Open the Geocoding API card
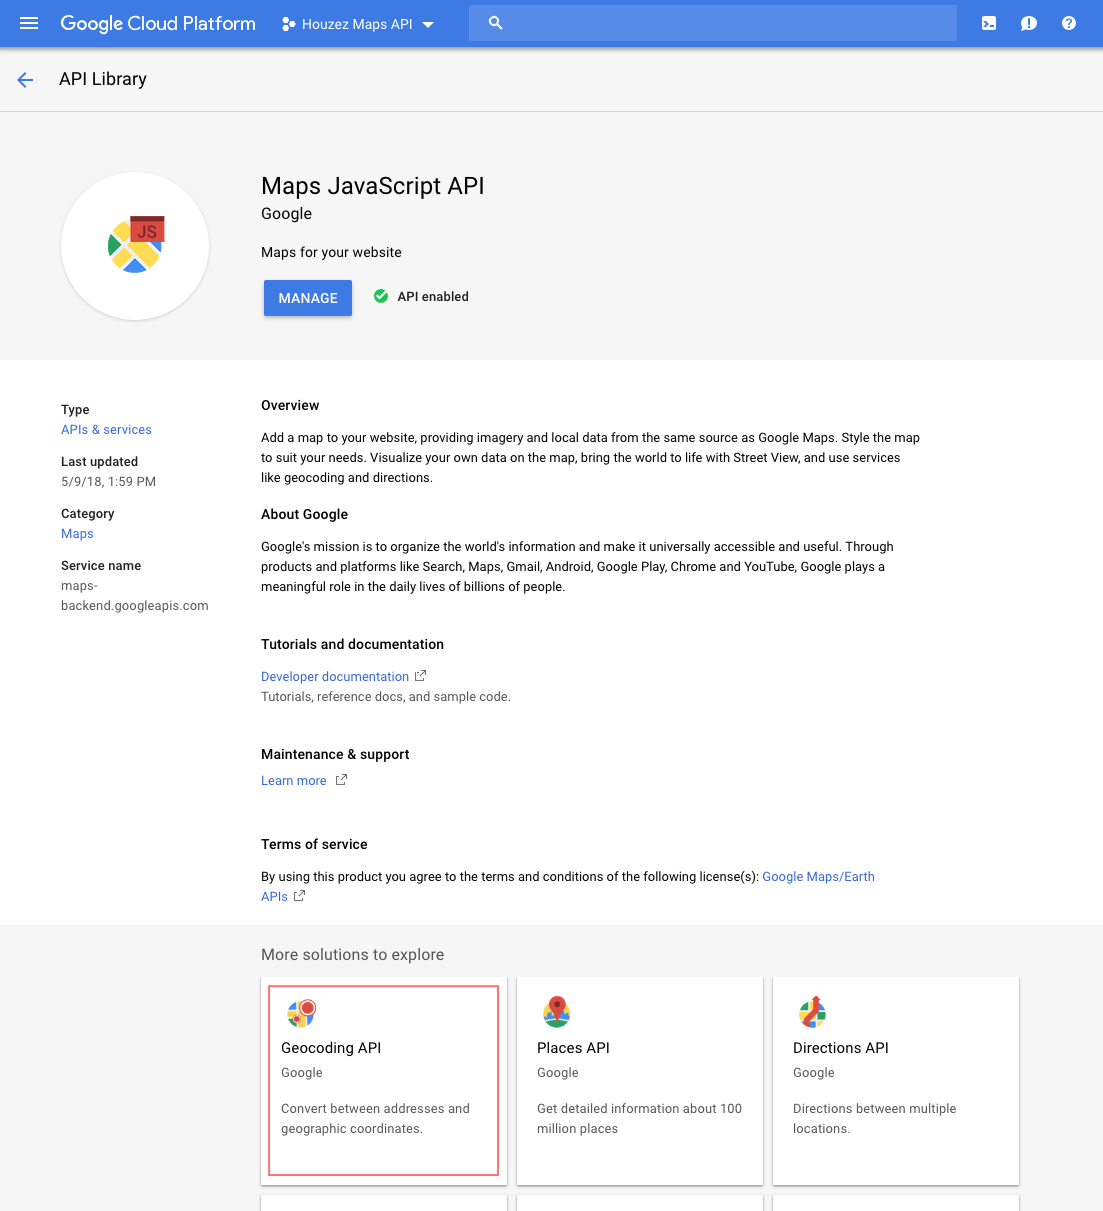Image resolution: width=1103 pixels, height=1211 pixels. click(384, 1081)
